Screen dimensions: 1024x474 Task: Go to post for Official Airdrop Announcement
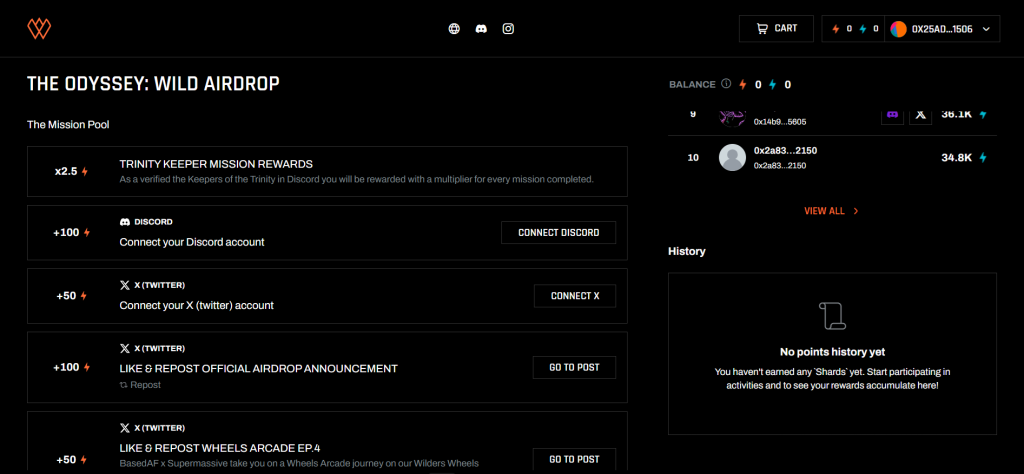pyautogui.click(x=574, y=367)
